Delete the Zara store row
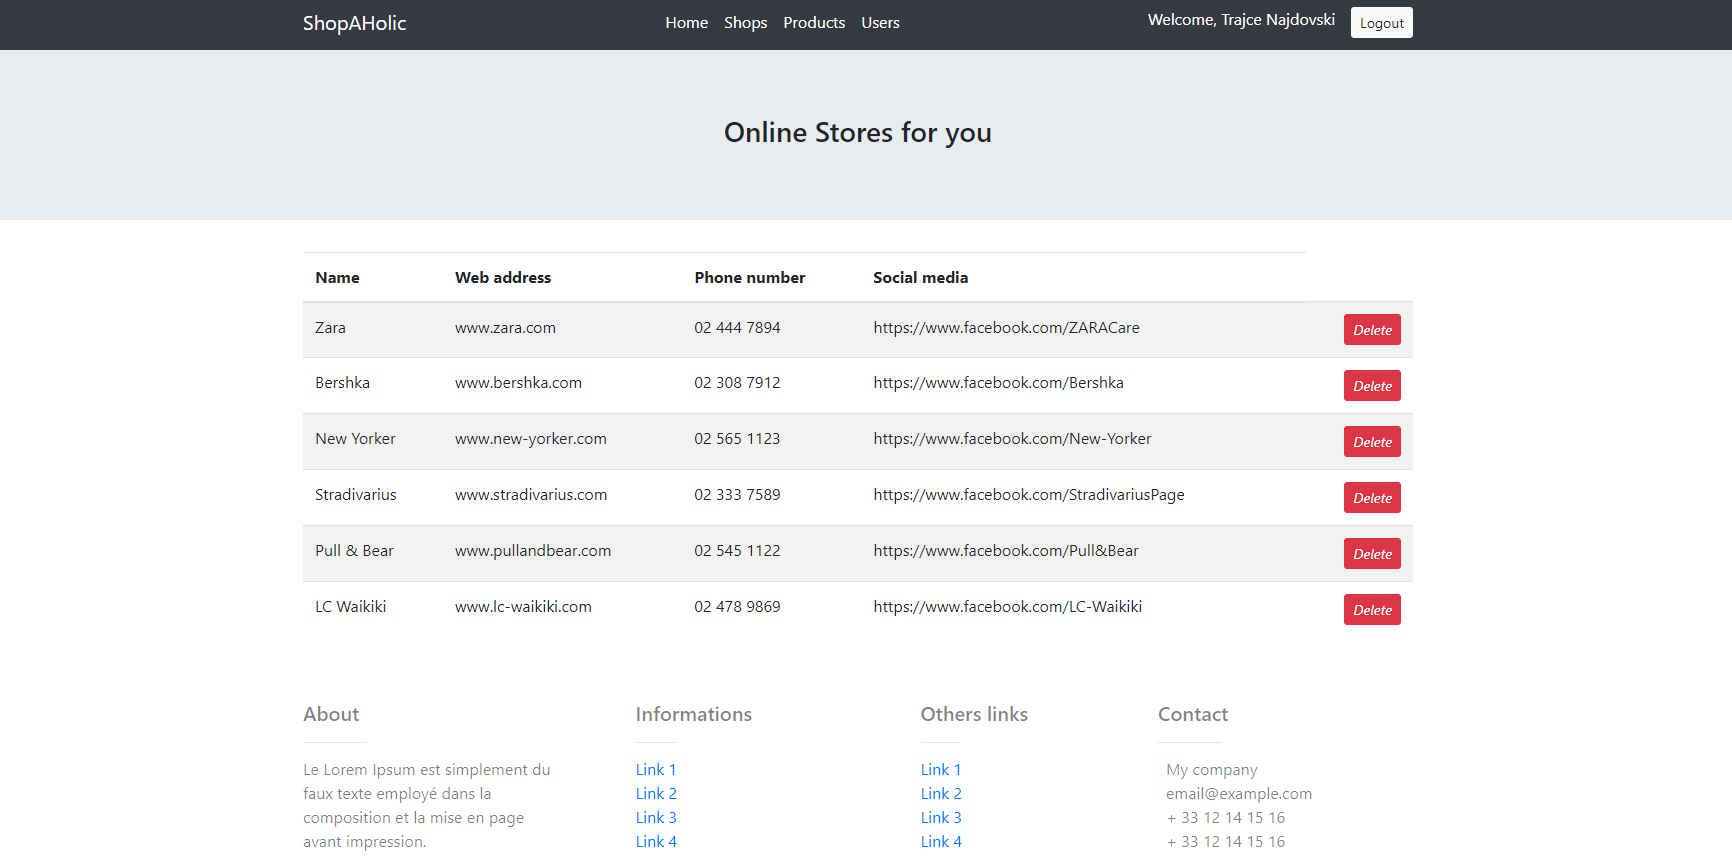The image size is (1732, 868). (1371, 330)
